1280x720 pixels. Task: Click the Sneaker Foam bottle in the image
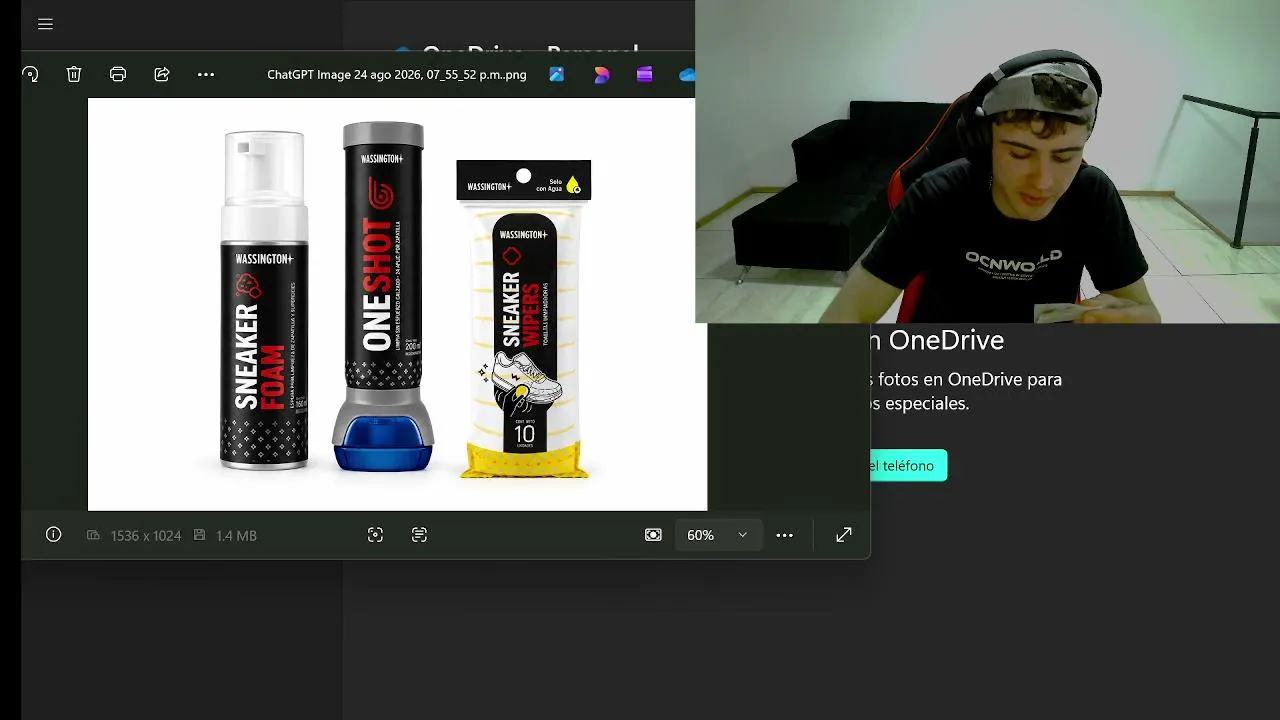pos(264,300)
